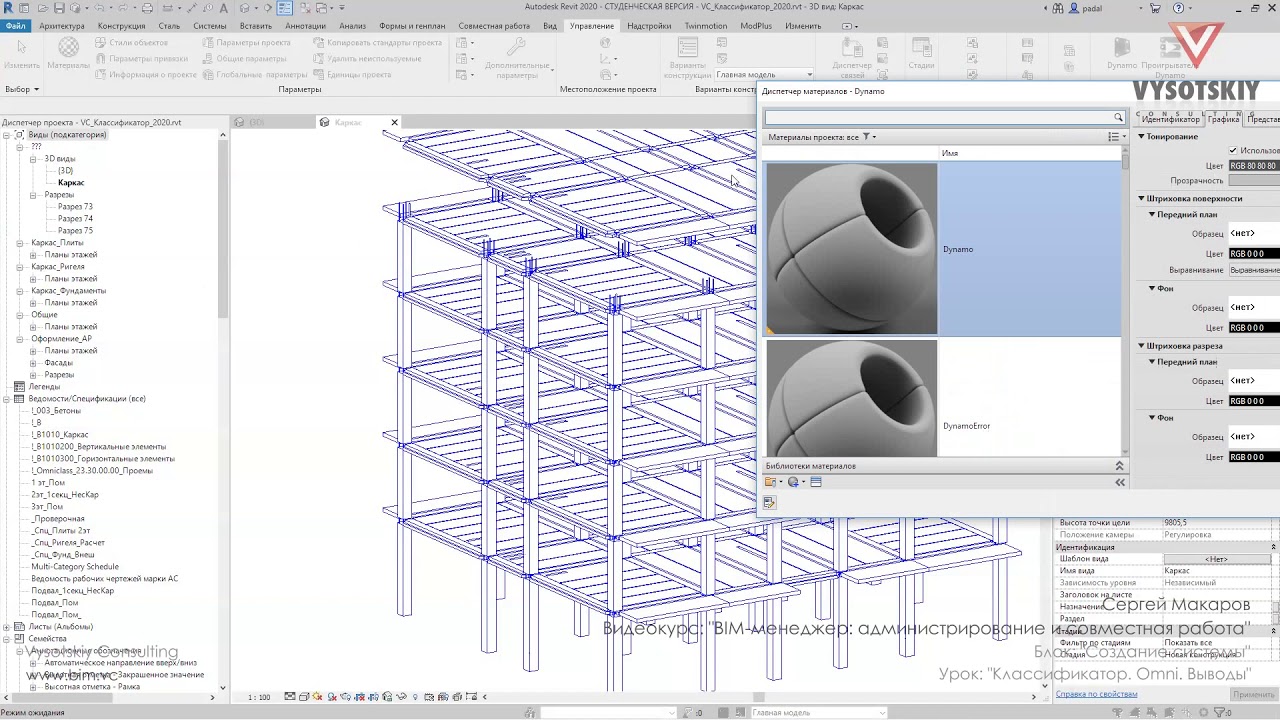Click Purge Unused (Удалить неиспользуемые)
Screen dimensions: 1280x720
click(x=366, y=59)
